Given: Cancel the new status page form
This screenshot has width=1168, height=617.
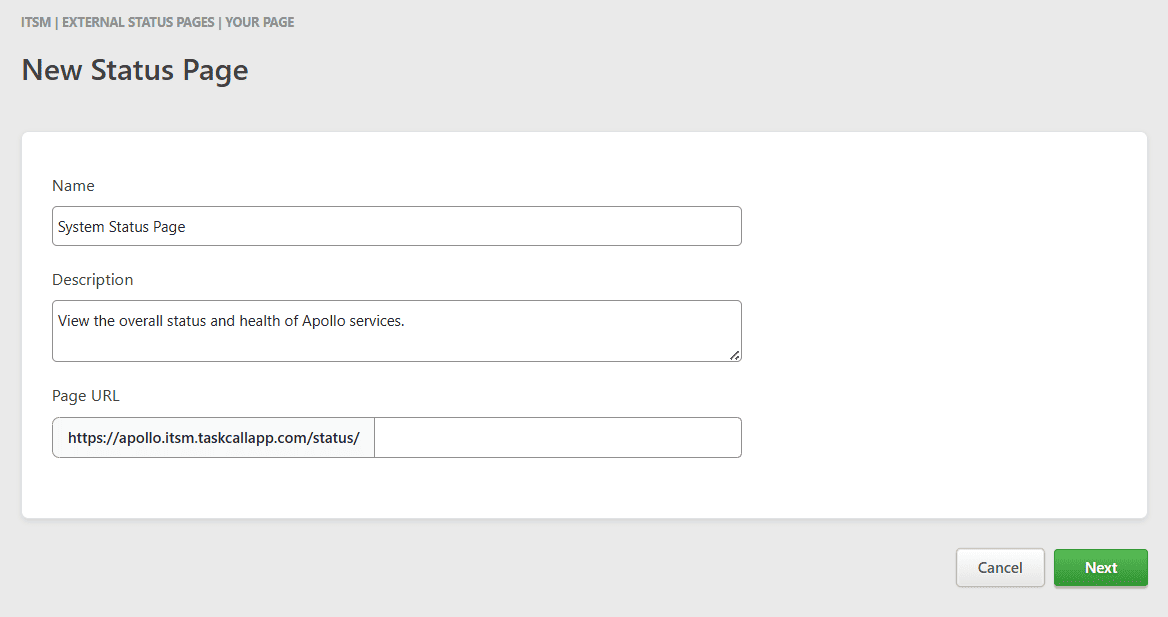Looking at the screenshot, I should pyautogui.click(x=999, y=568).
